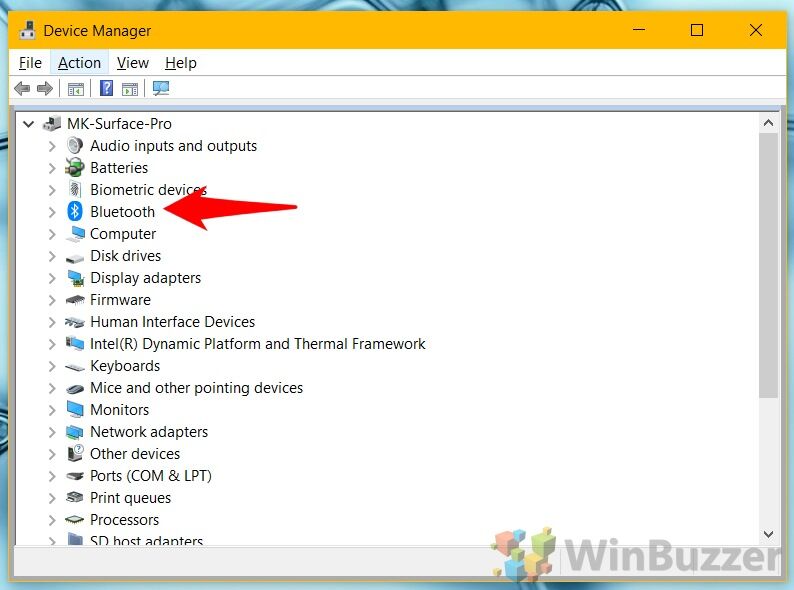Click the Print queues printer icon

(x=75, y=497)
